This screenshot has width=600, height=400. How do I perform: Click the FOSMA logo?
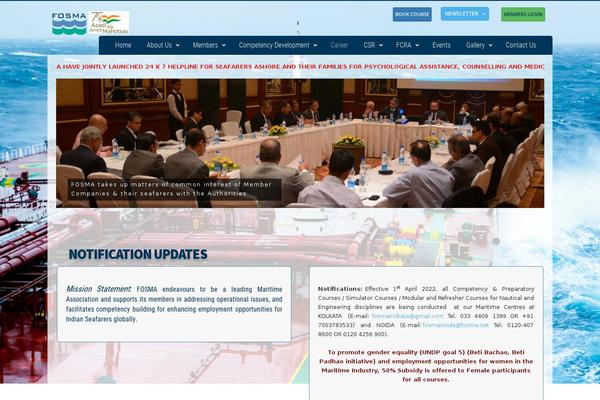pos(69,23)
